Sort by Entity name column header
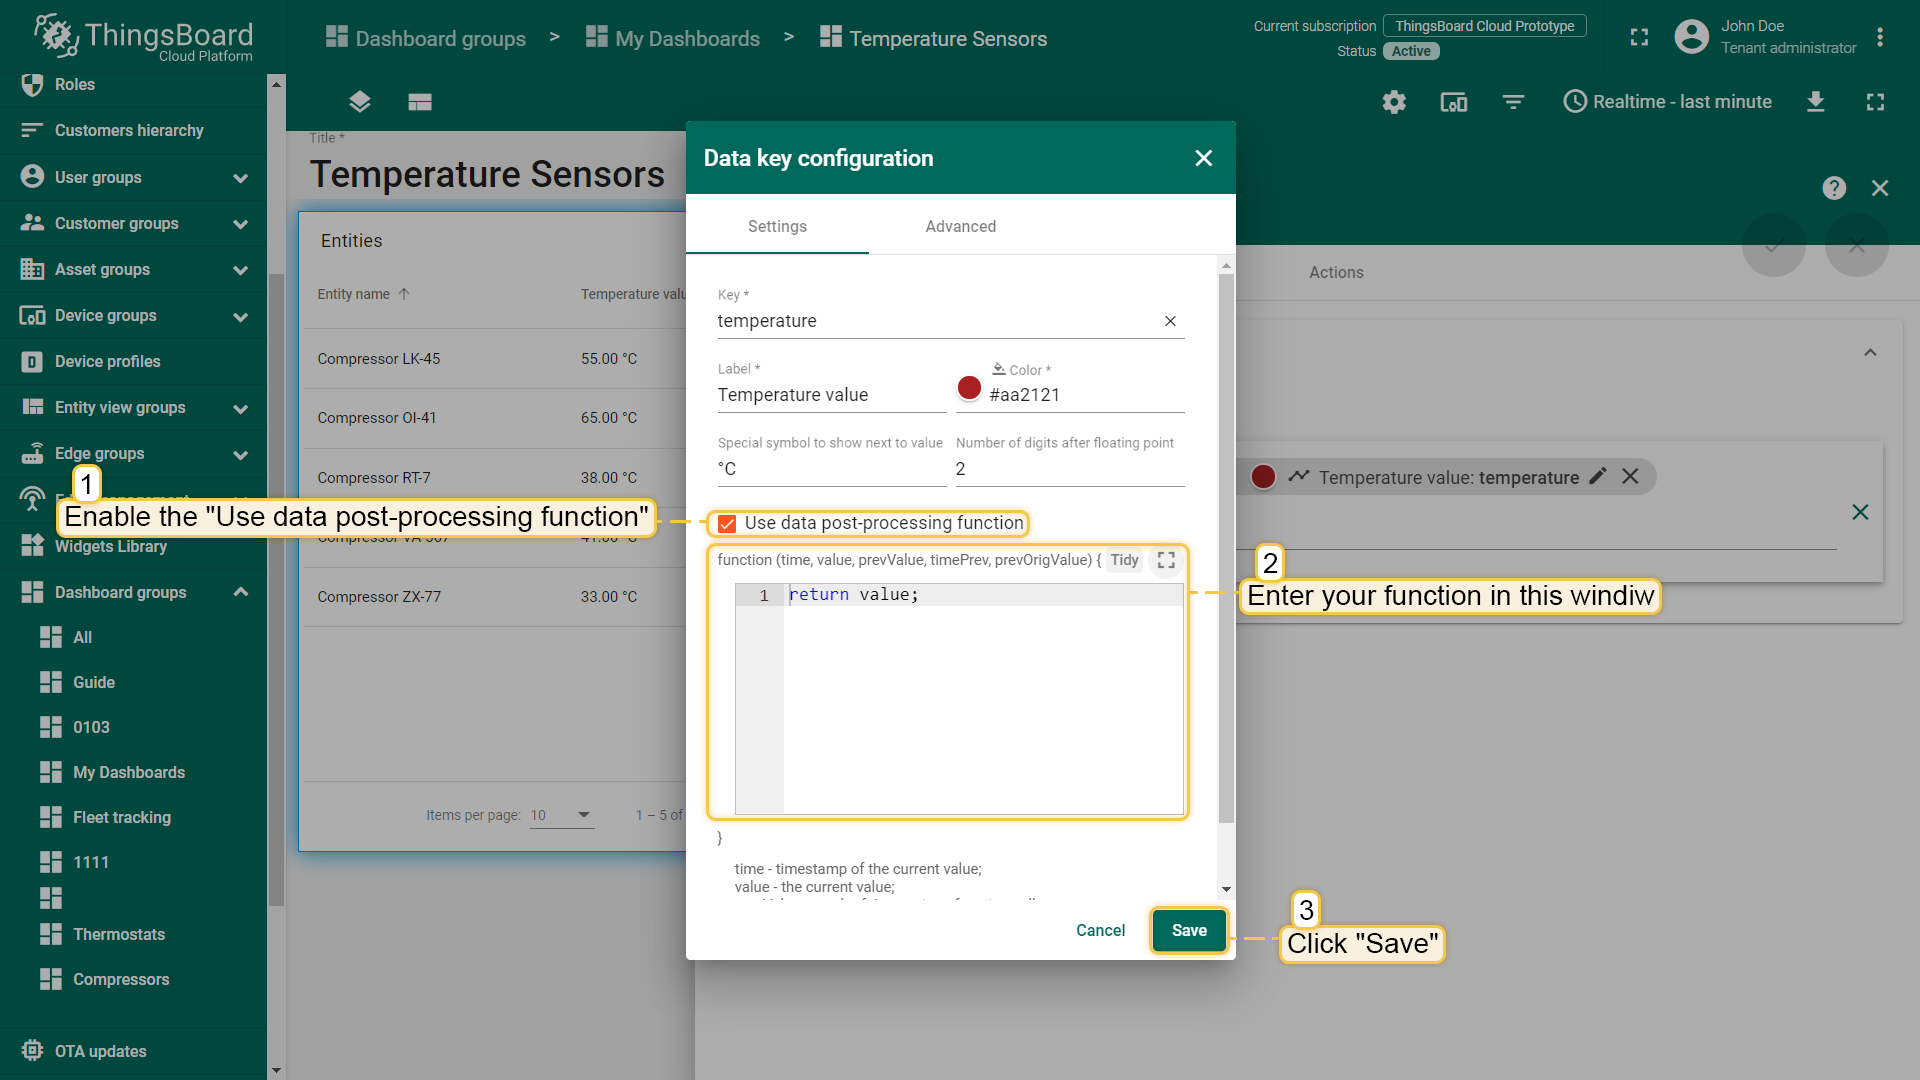Viewport: 1920px width, 1080px height. pos(363,294)
